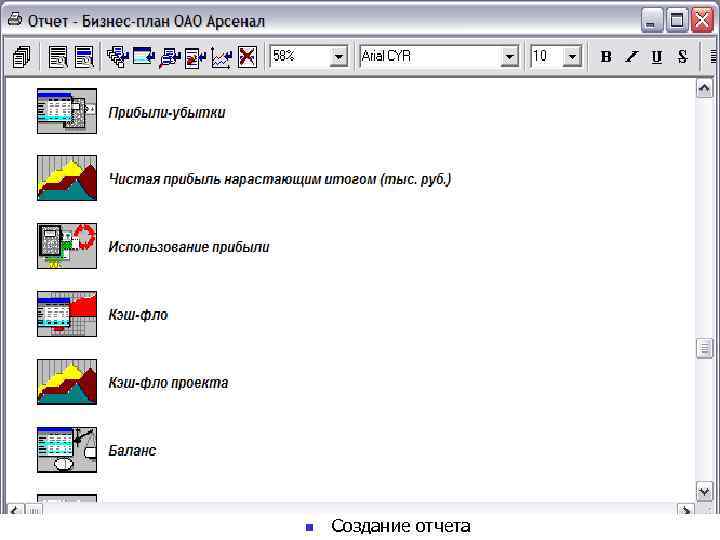Click the Баланс scales thumbnail

pos(67,450)
